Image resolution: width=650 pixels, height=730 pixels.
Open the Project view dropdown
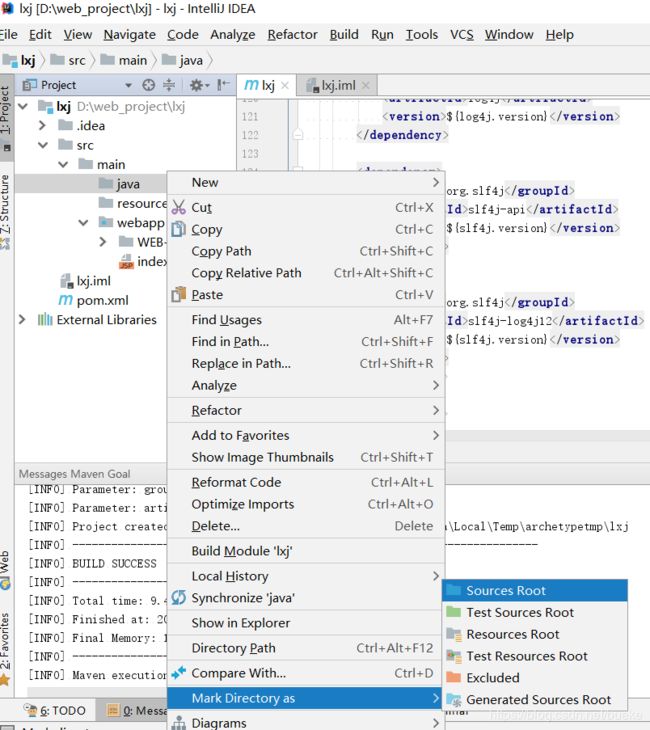(x=128, y=85)
